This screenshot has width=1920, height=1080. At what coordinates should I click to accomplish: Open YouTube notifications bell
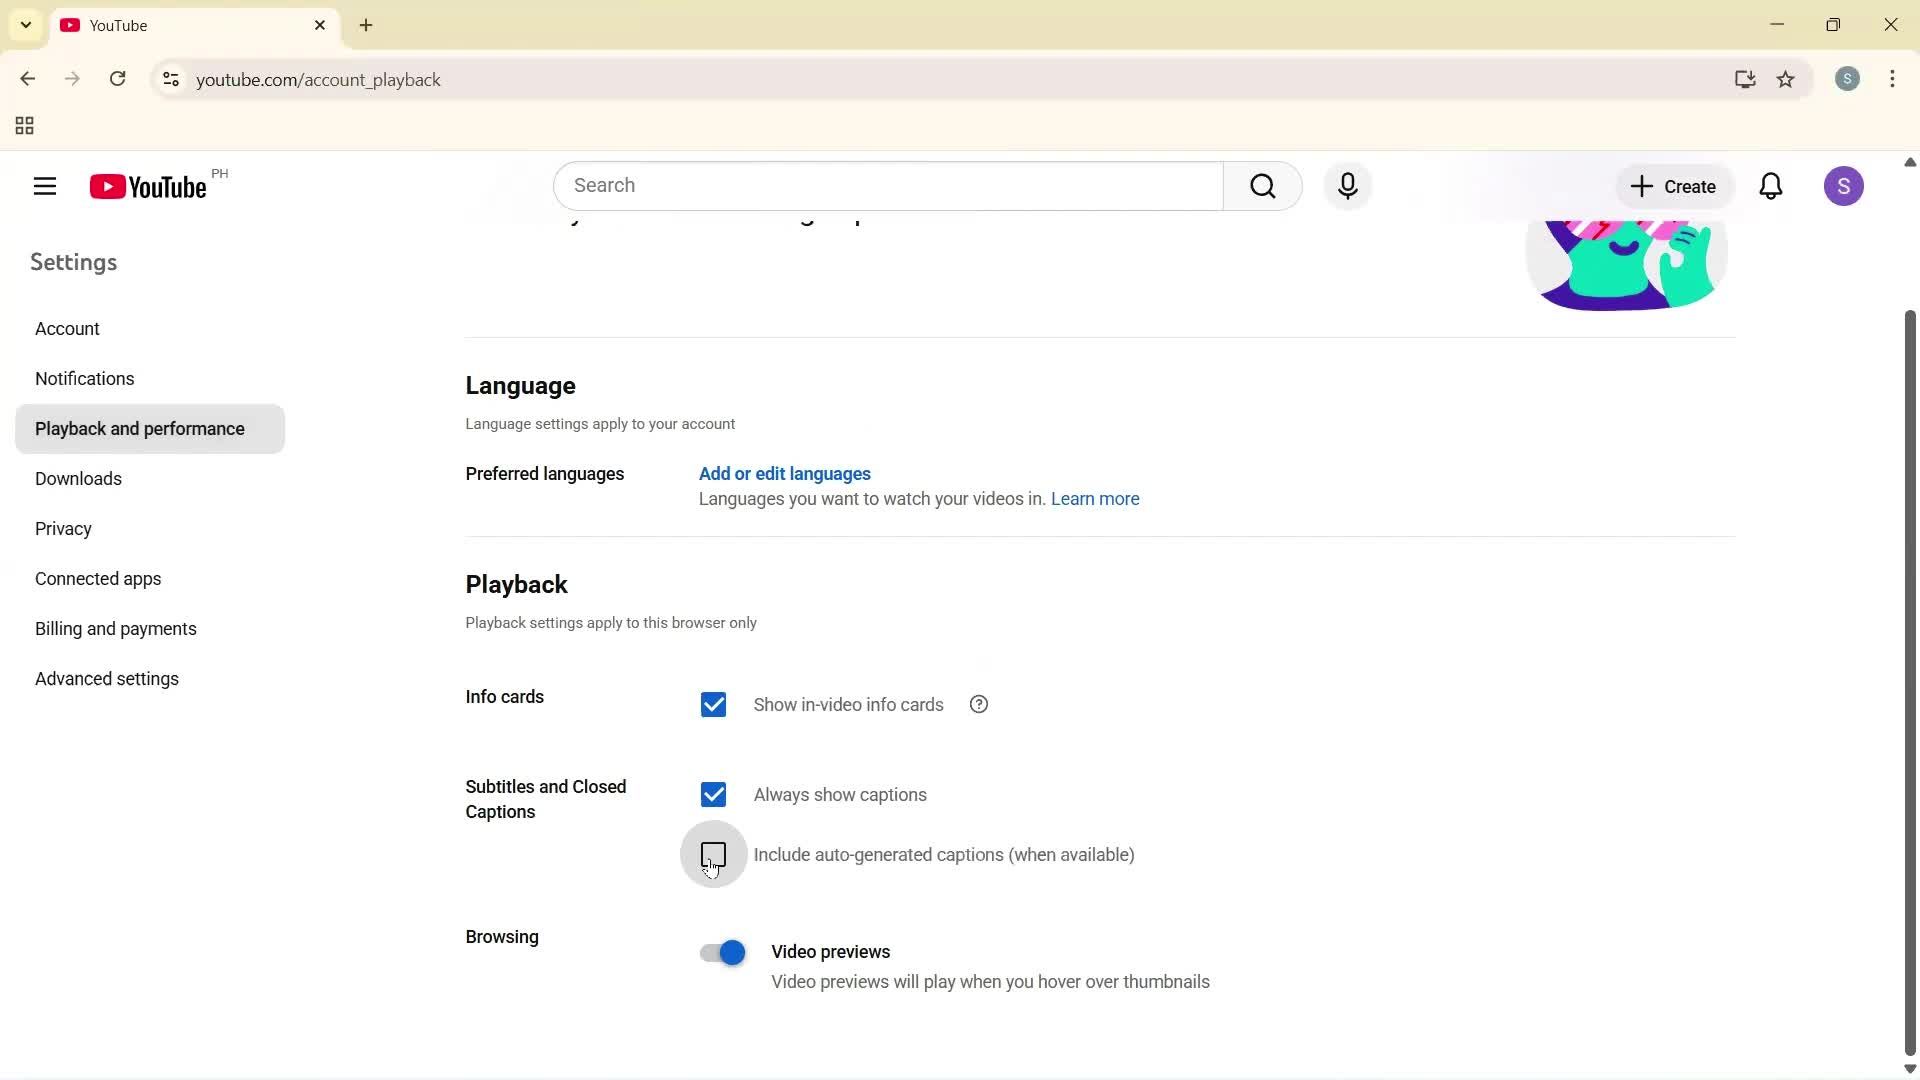tap(1771, 186)
